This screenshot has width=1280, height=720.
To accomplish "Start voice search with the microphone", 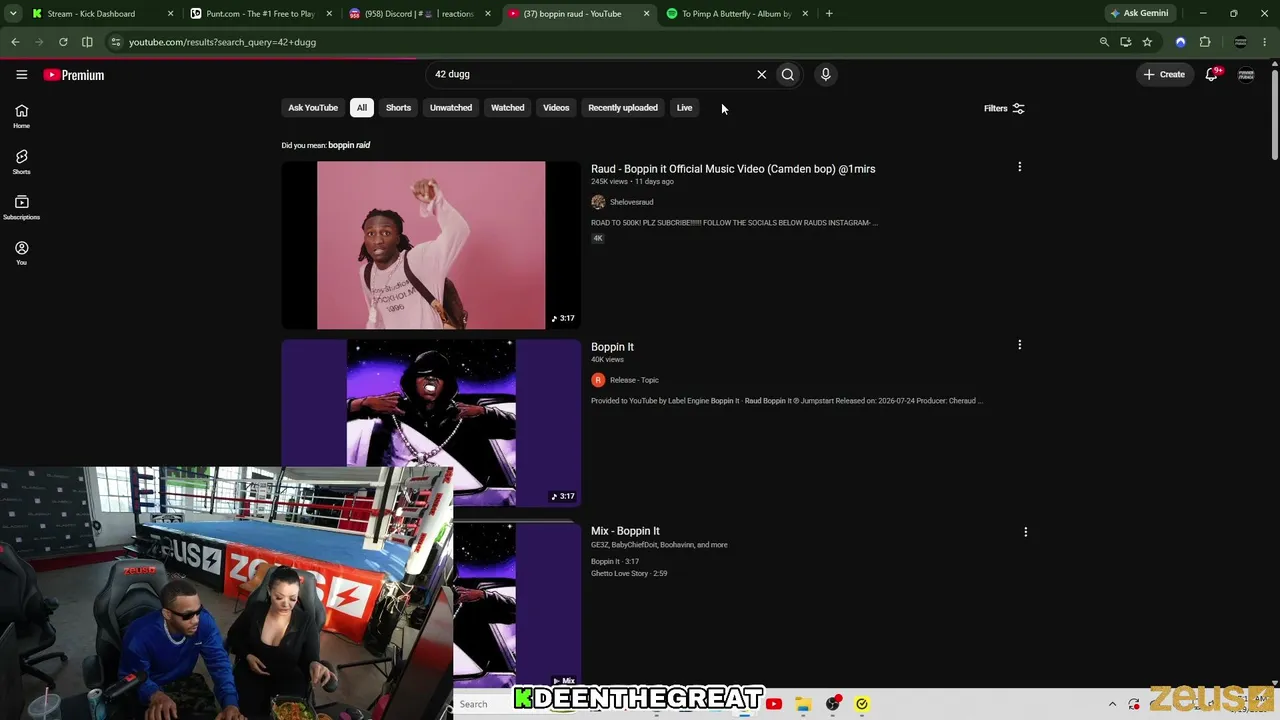I will [825, 74].
